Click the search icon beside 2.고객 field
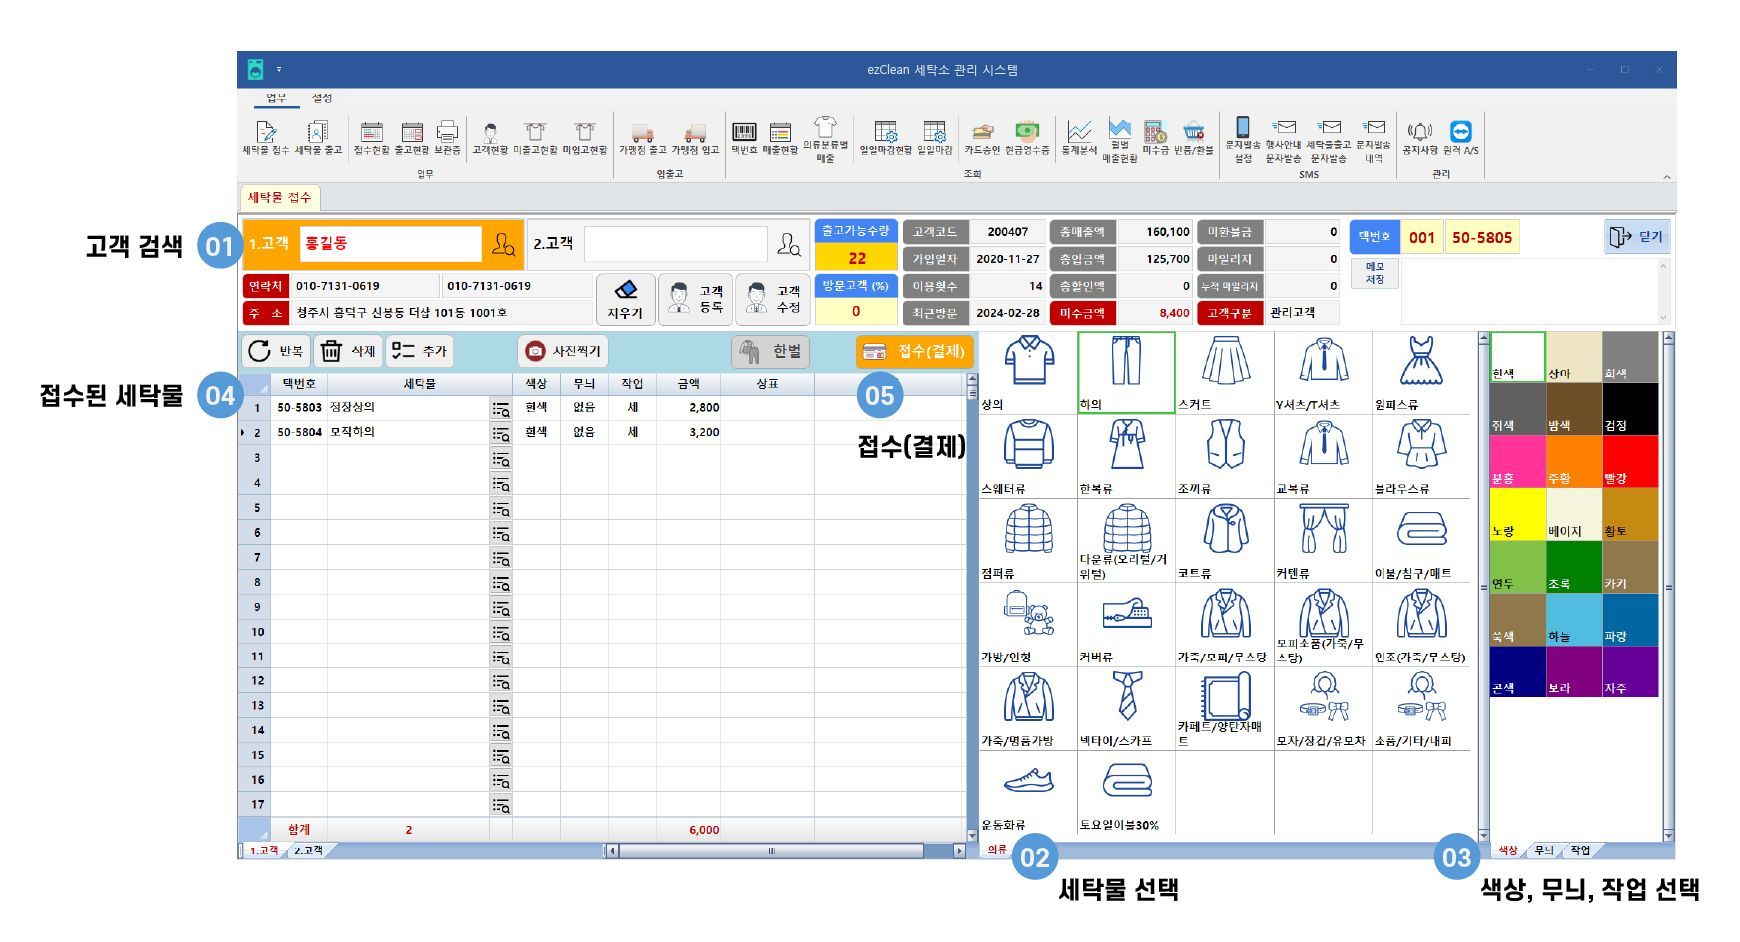The height and width of the screenshot is (942, 1740). click(x=789, y=244)
